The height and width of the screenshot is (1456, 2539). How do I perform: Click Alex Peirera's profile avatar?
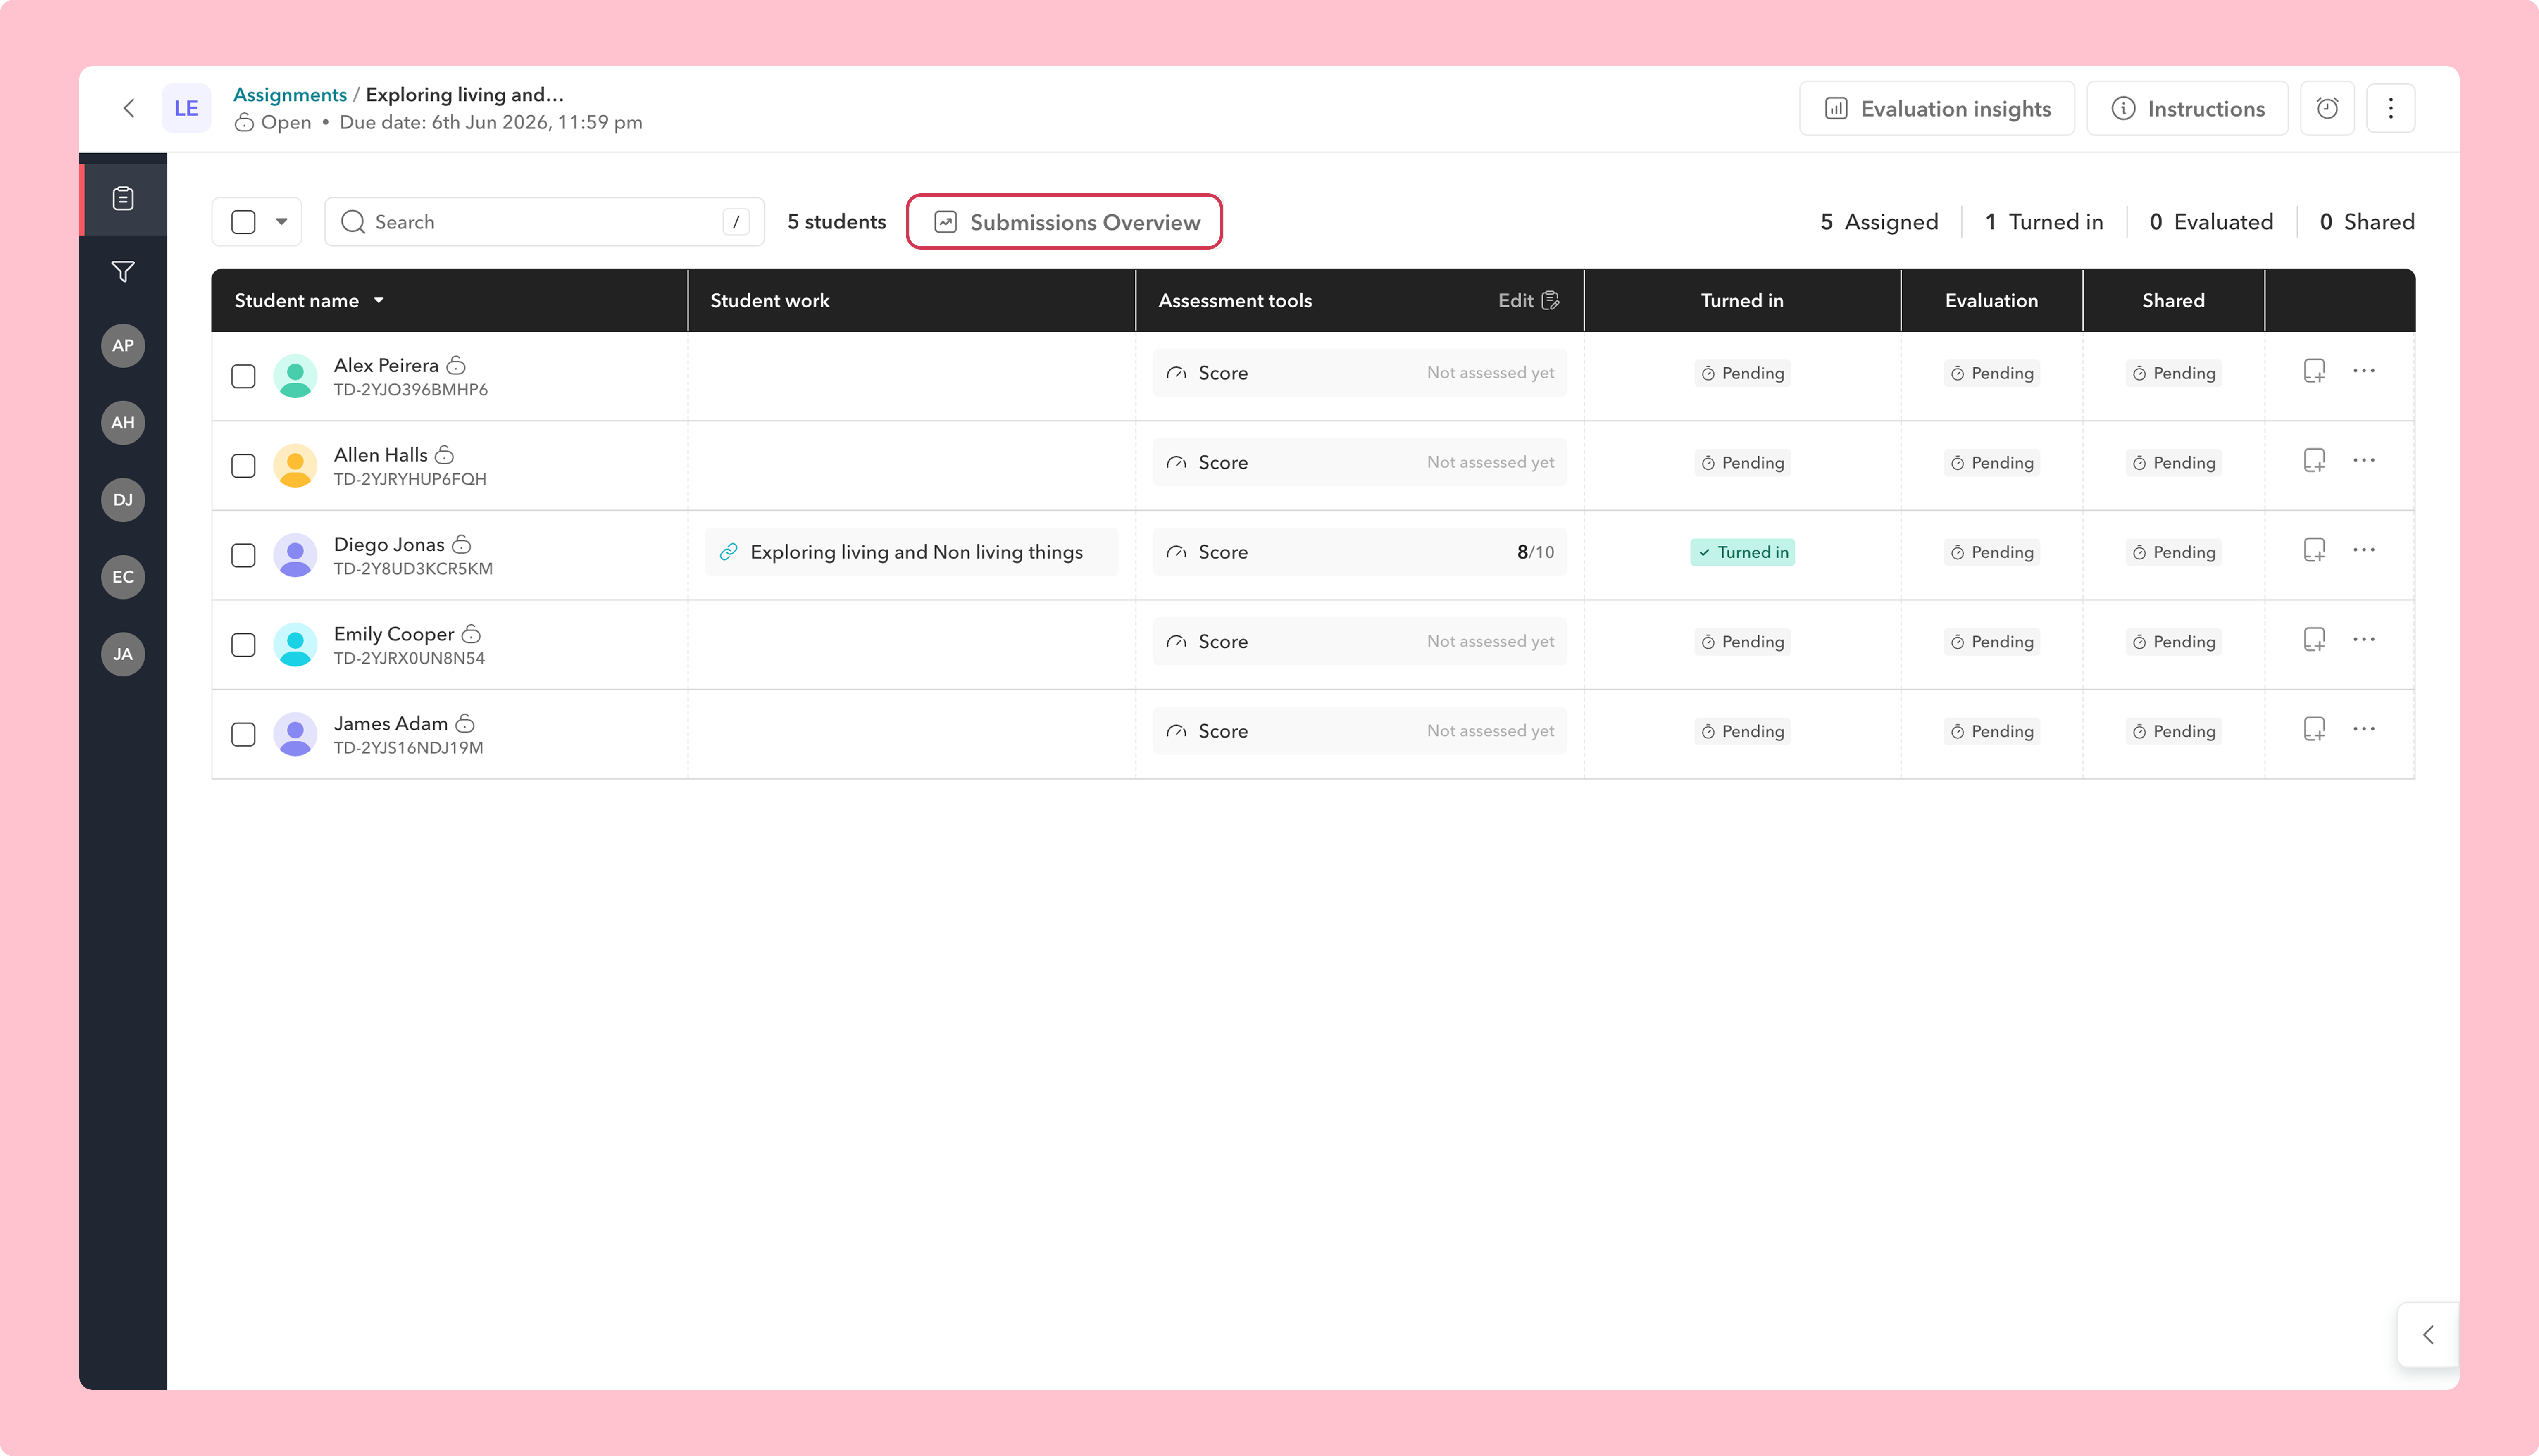coord(295,376)
